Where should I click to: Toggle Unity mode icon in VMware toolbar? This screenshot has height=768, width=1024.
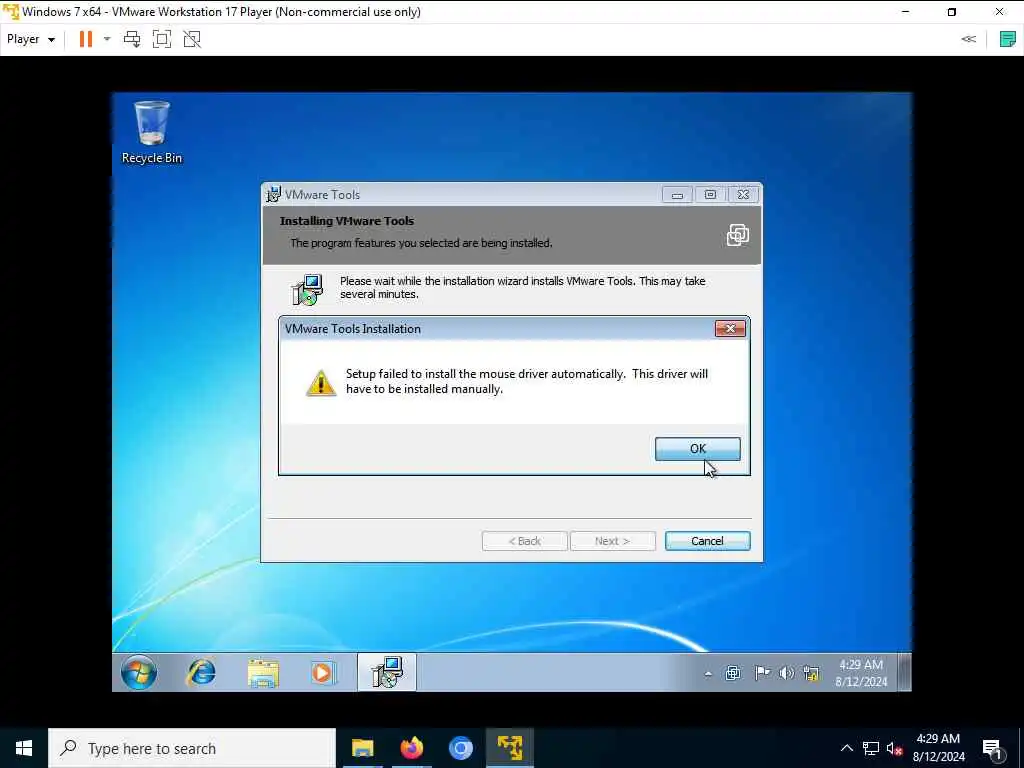pyautogui.click(x=192, y=39)
